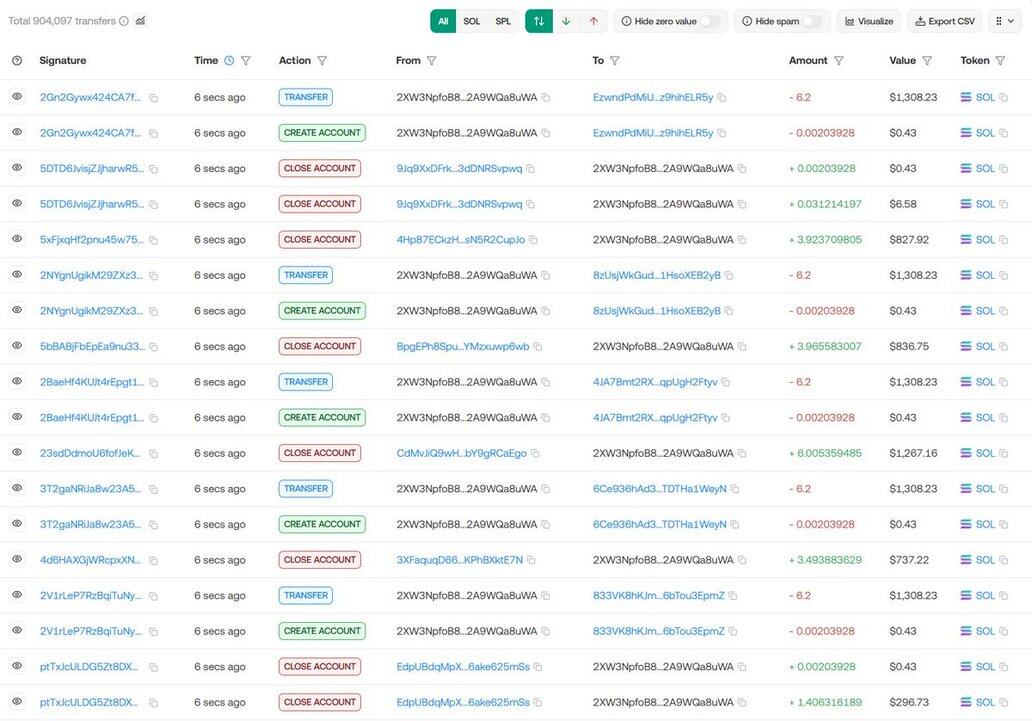The image size is (1032, 721).
Task: Click the chart icon next to total transfers
Action: pyautogui.click(x=140, y=21)
